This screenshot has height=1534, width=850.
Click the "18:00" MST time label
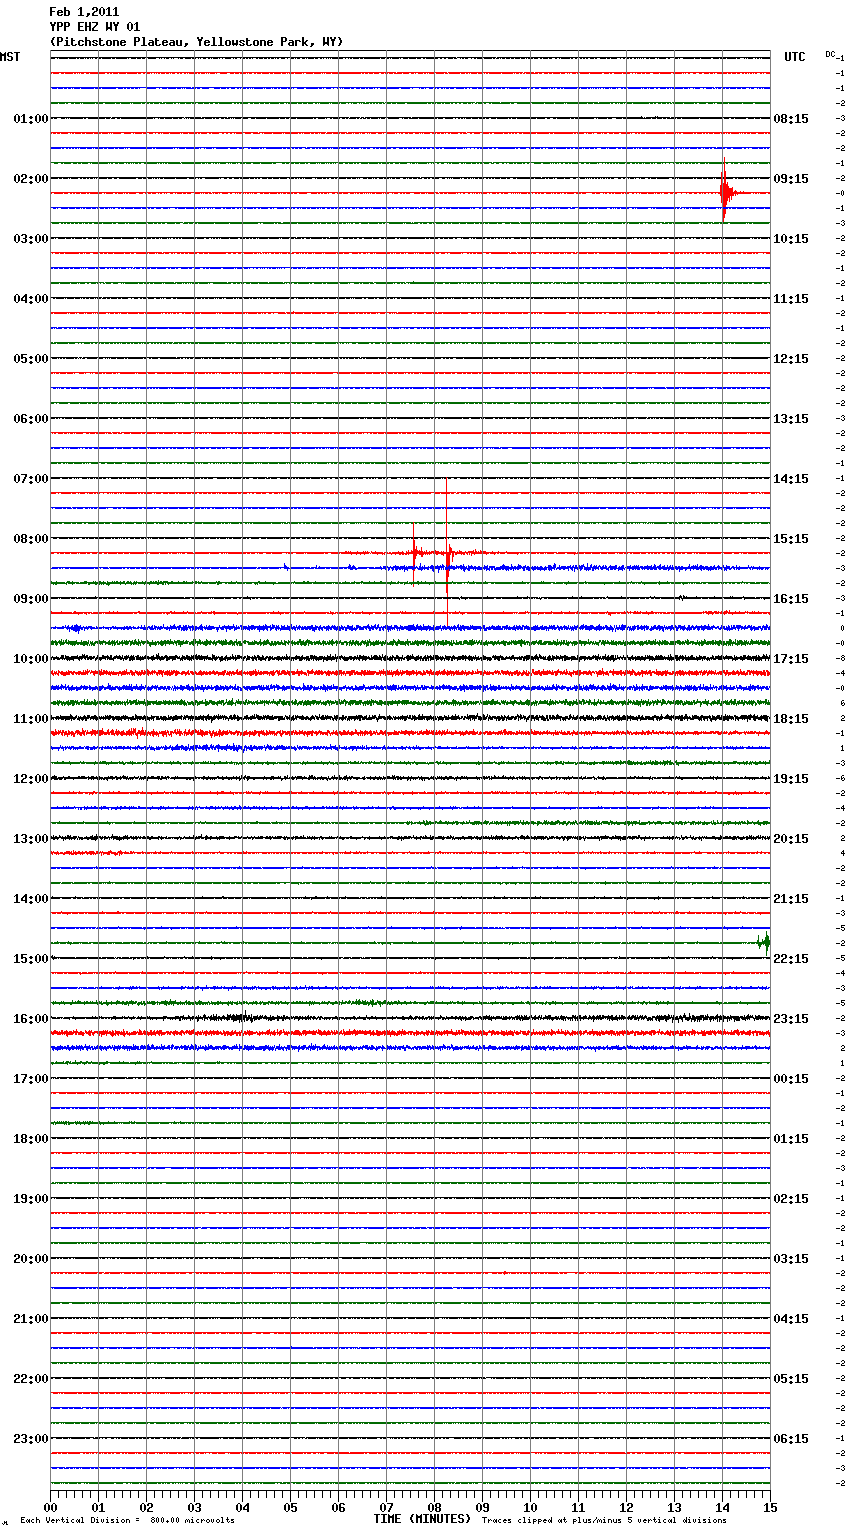tap(30, 1139)
